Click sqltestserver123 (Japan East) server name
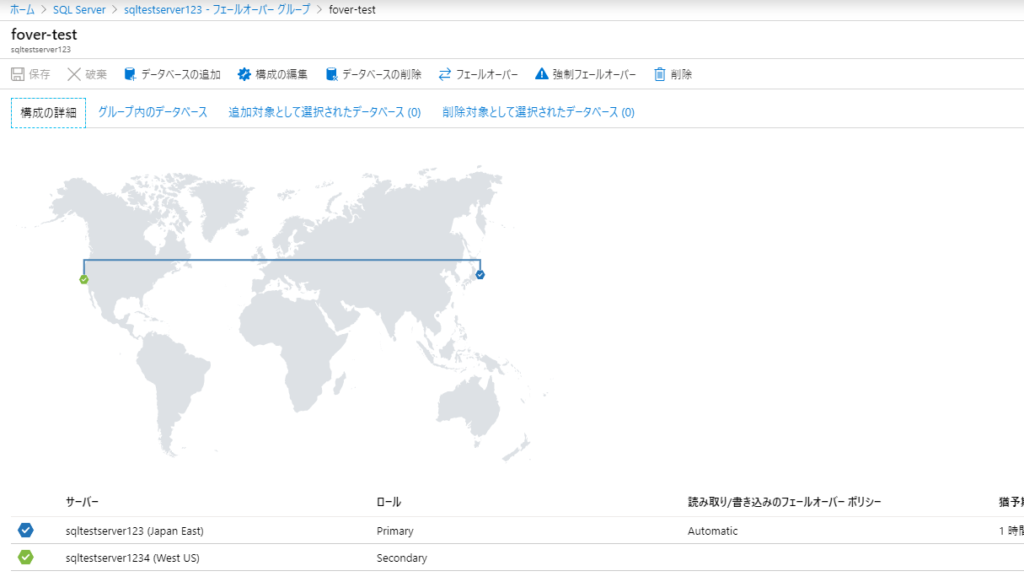This screenshot has height=582, width=1024. [135, 531]
